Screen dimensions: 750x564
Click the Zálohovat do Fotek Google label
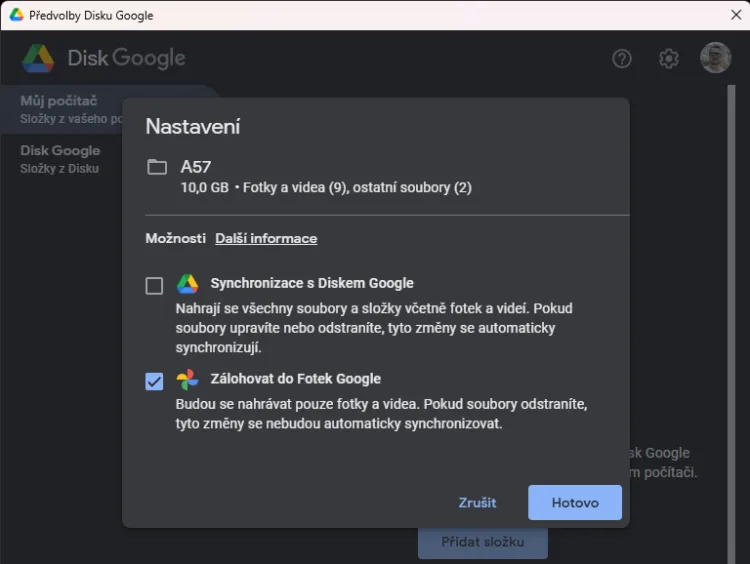coord(296,379)
